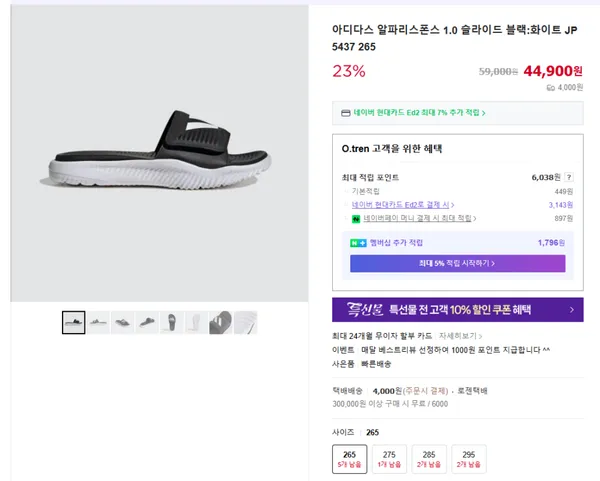600x481 pixels.
Task: Choose size 295 option
Action: tap(469, 459)
